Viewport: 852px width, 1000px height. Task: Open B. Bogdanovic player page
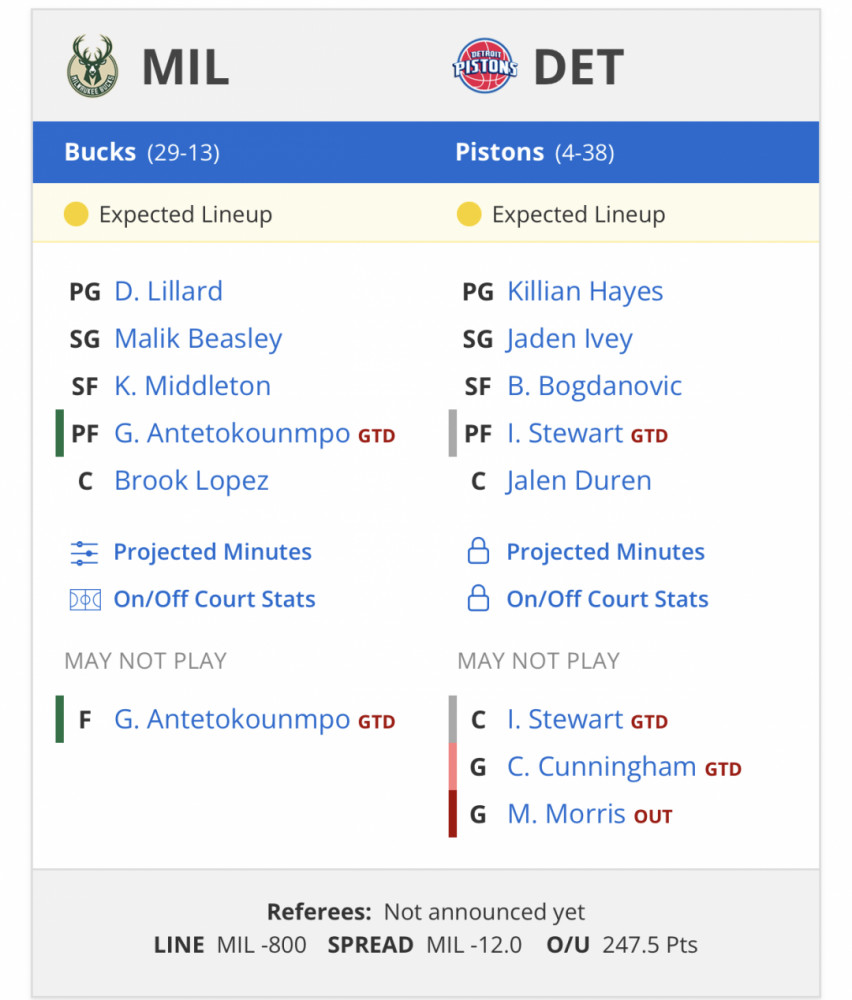594,386
